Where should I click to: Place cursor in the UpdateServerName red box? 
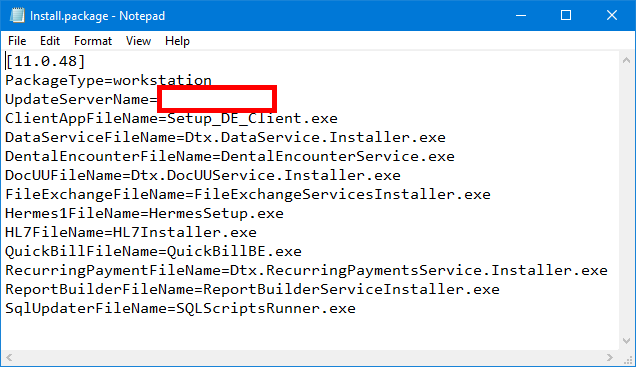[x=217, y=99]
